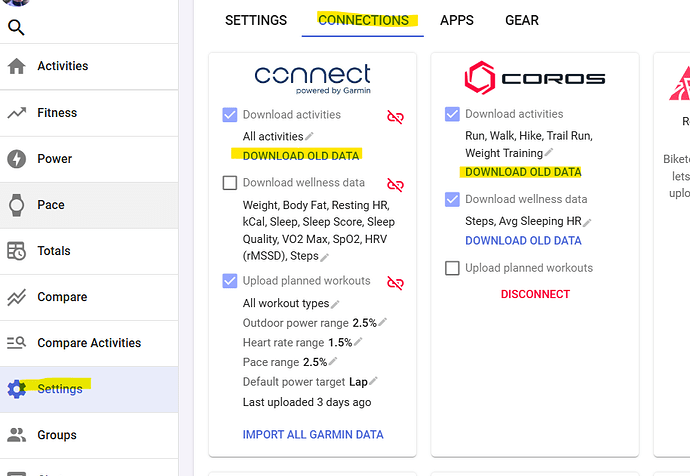Click COROS DOWNLOAD OLD DATA under wellness data

523,241
